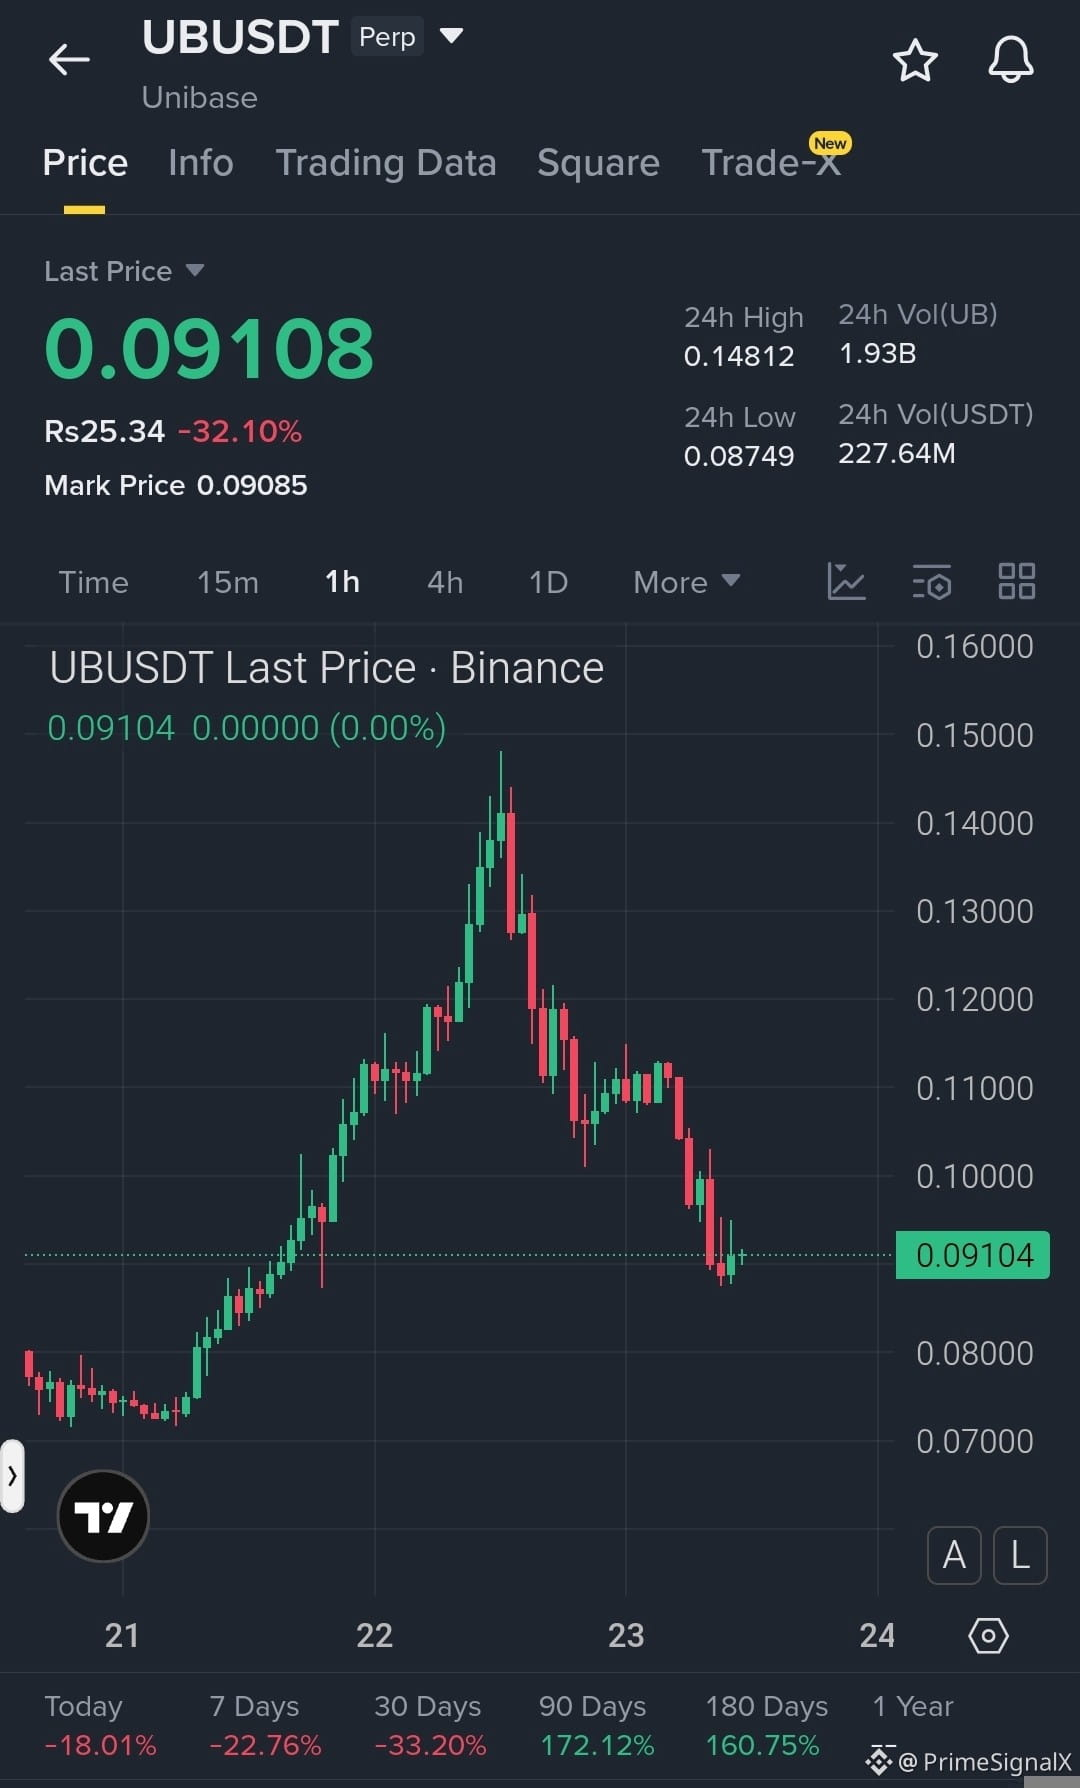Tap the 24h Low value 0.08749
The width and height of the screenshot is (1080, 1788).
click(x=739, y=456)
